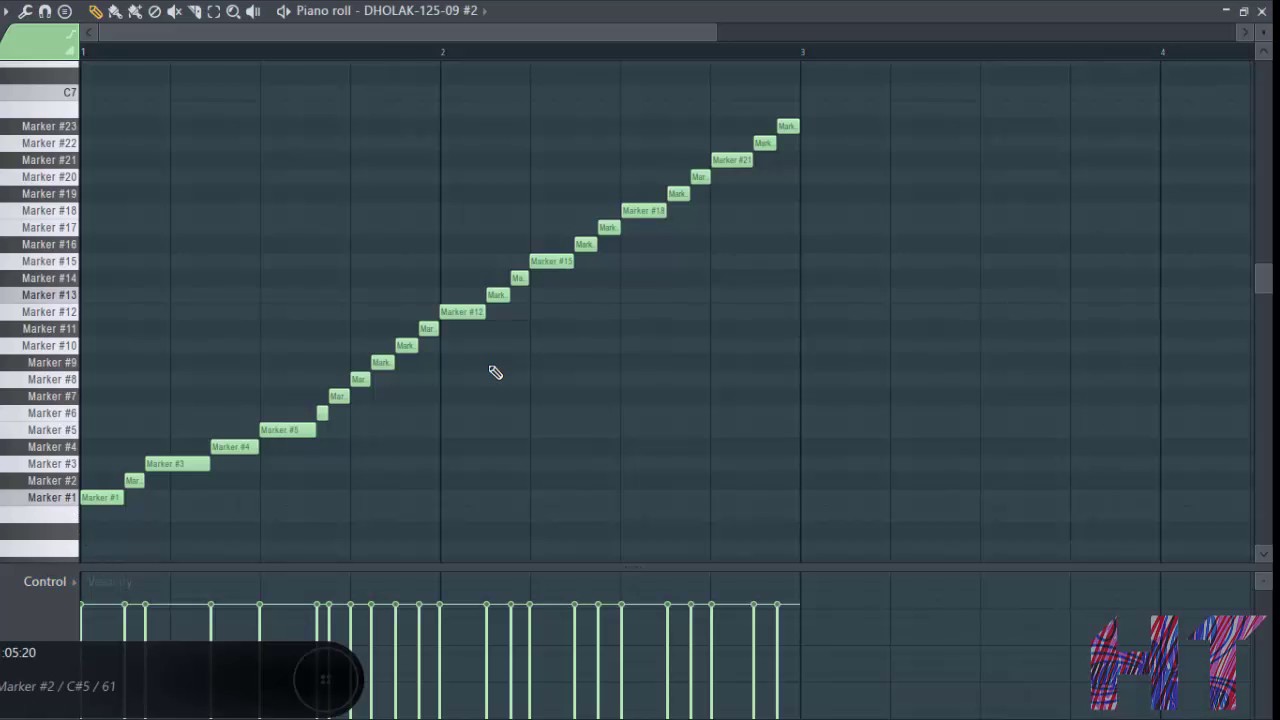Select the Marker #5 note in the grid
This screenshot has width=1280, height=720.
[x=288, y=430]
